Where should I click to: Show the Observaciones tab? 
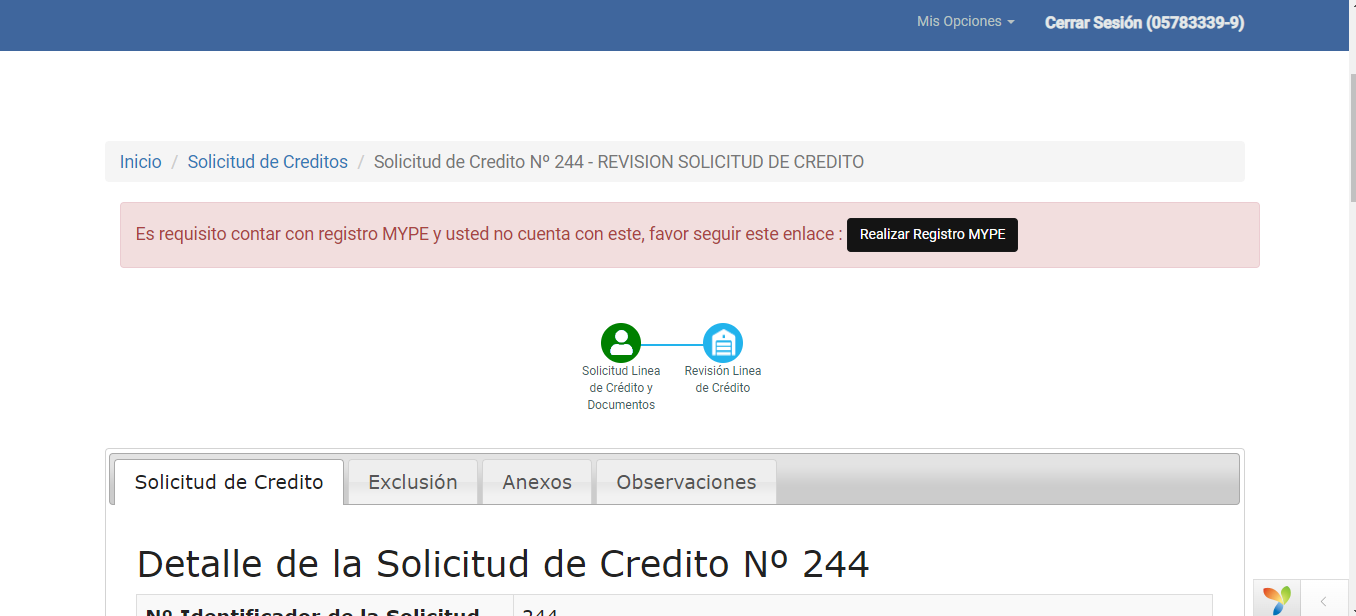click(686, 482)
